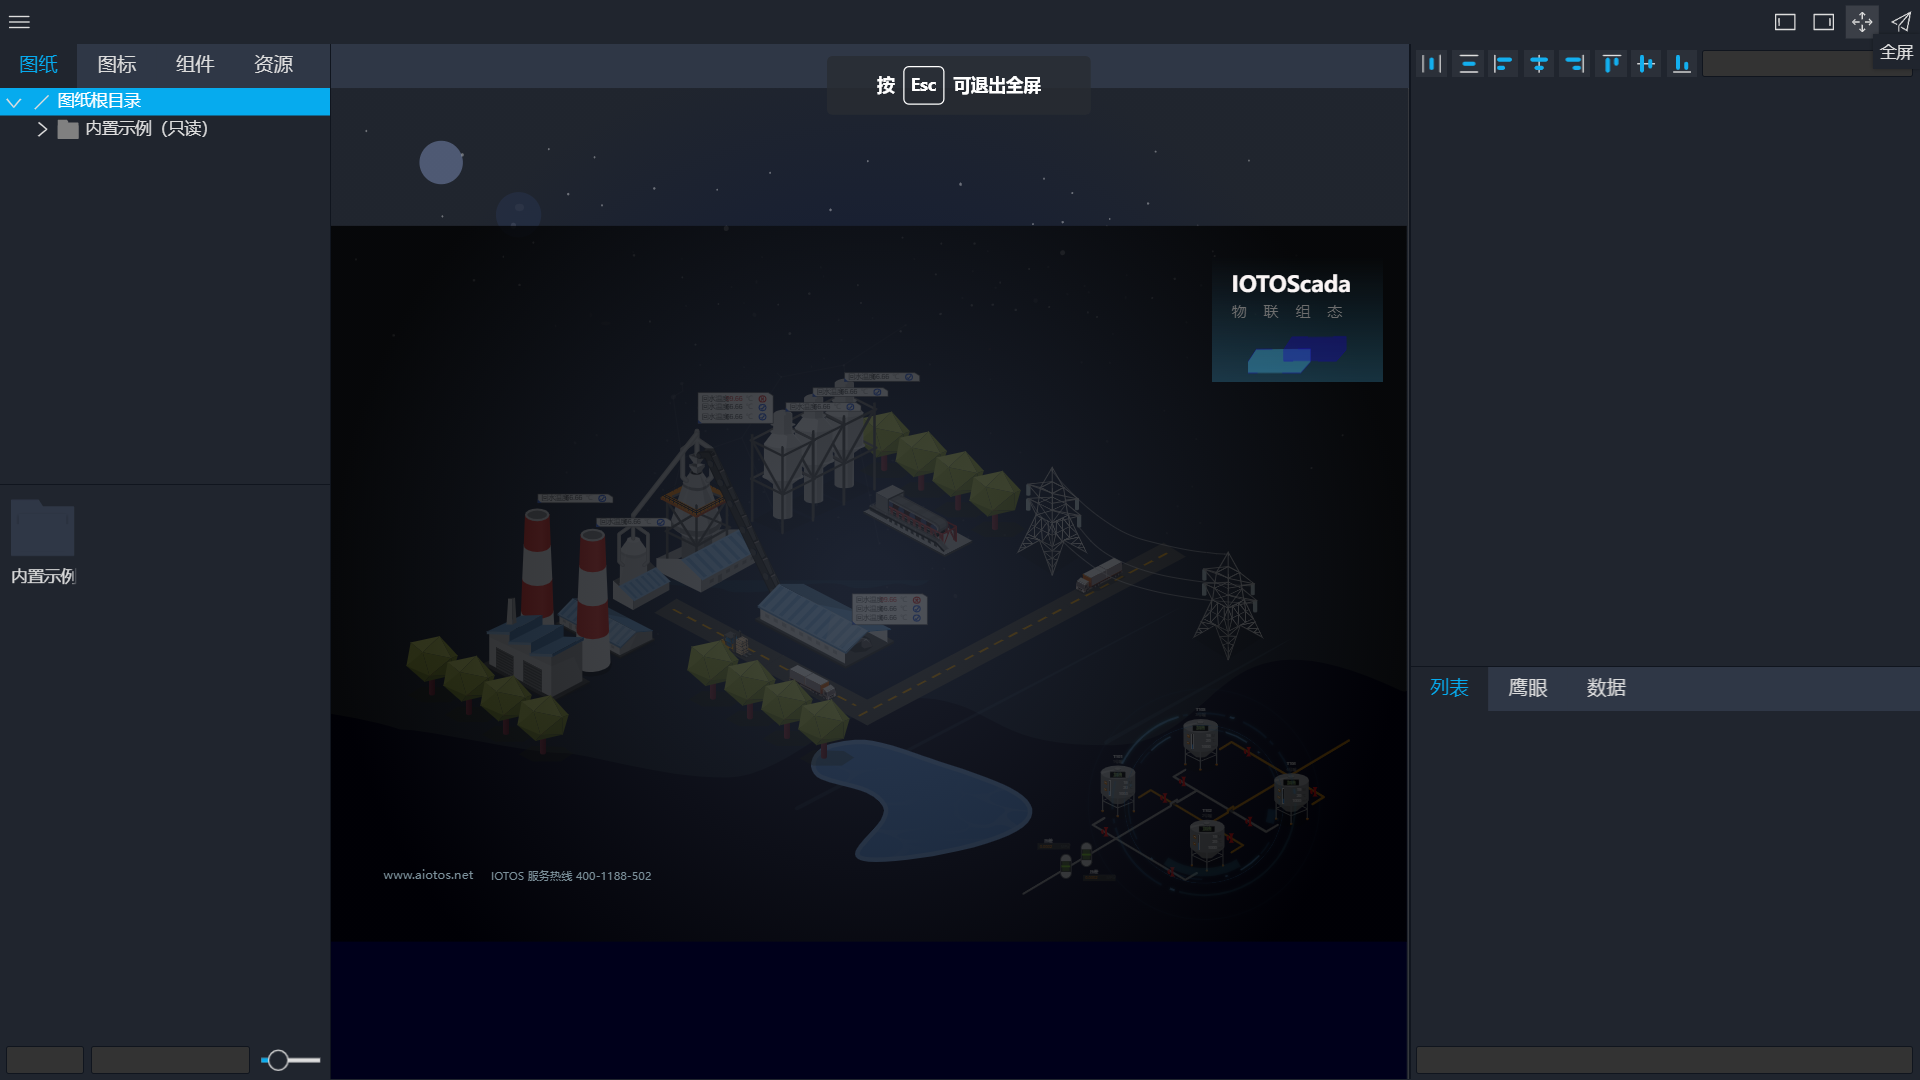1920x1080 pixels.
Task: Expand 内置示例 (只读) folder
Action: point(42,129)
